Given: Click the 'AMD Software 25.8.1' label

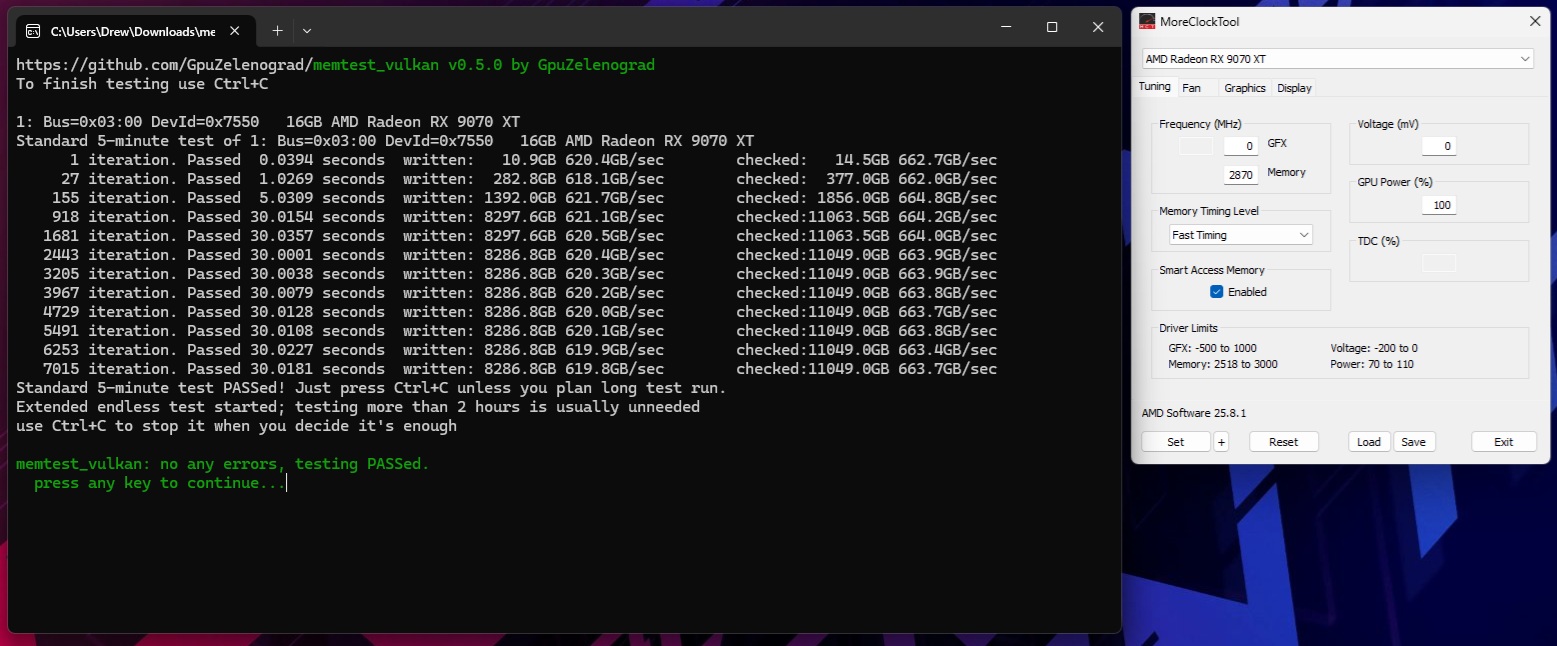Looking at the screenshot, I should pyautogui.click(x=1194, y=413).
